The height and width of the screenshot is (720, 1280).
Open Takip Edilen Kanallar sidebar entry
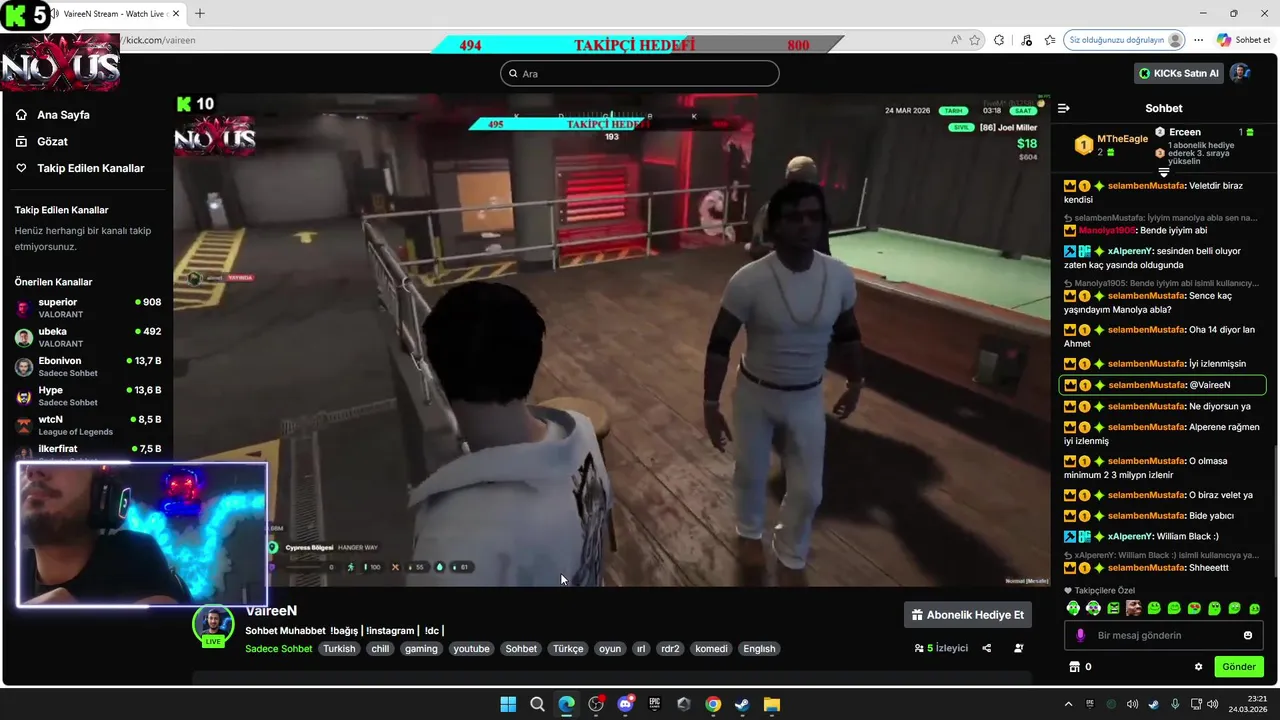point(80,168)
